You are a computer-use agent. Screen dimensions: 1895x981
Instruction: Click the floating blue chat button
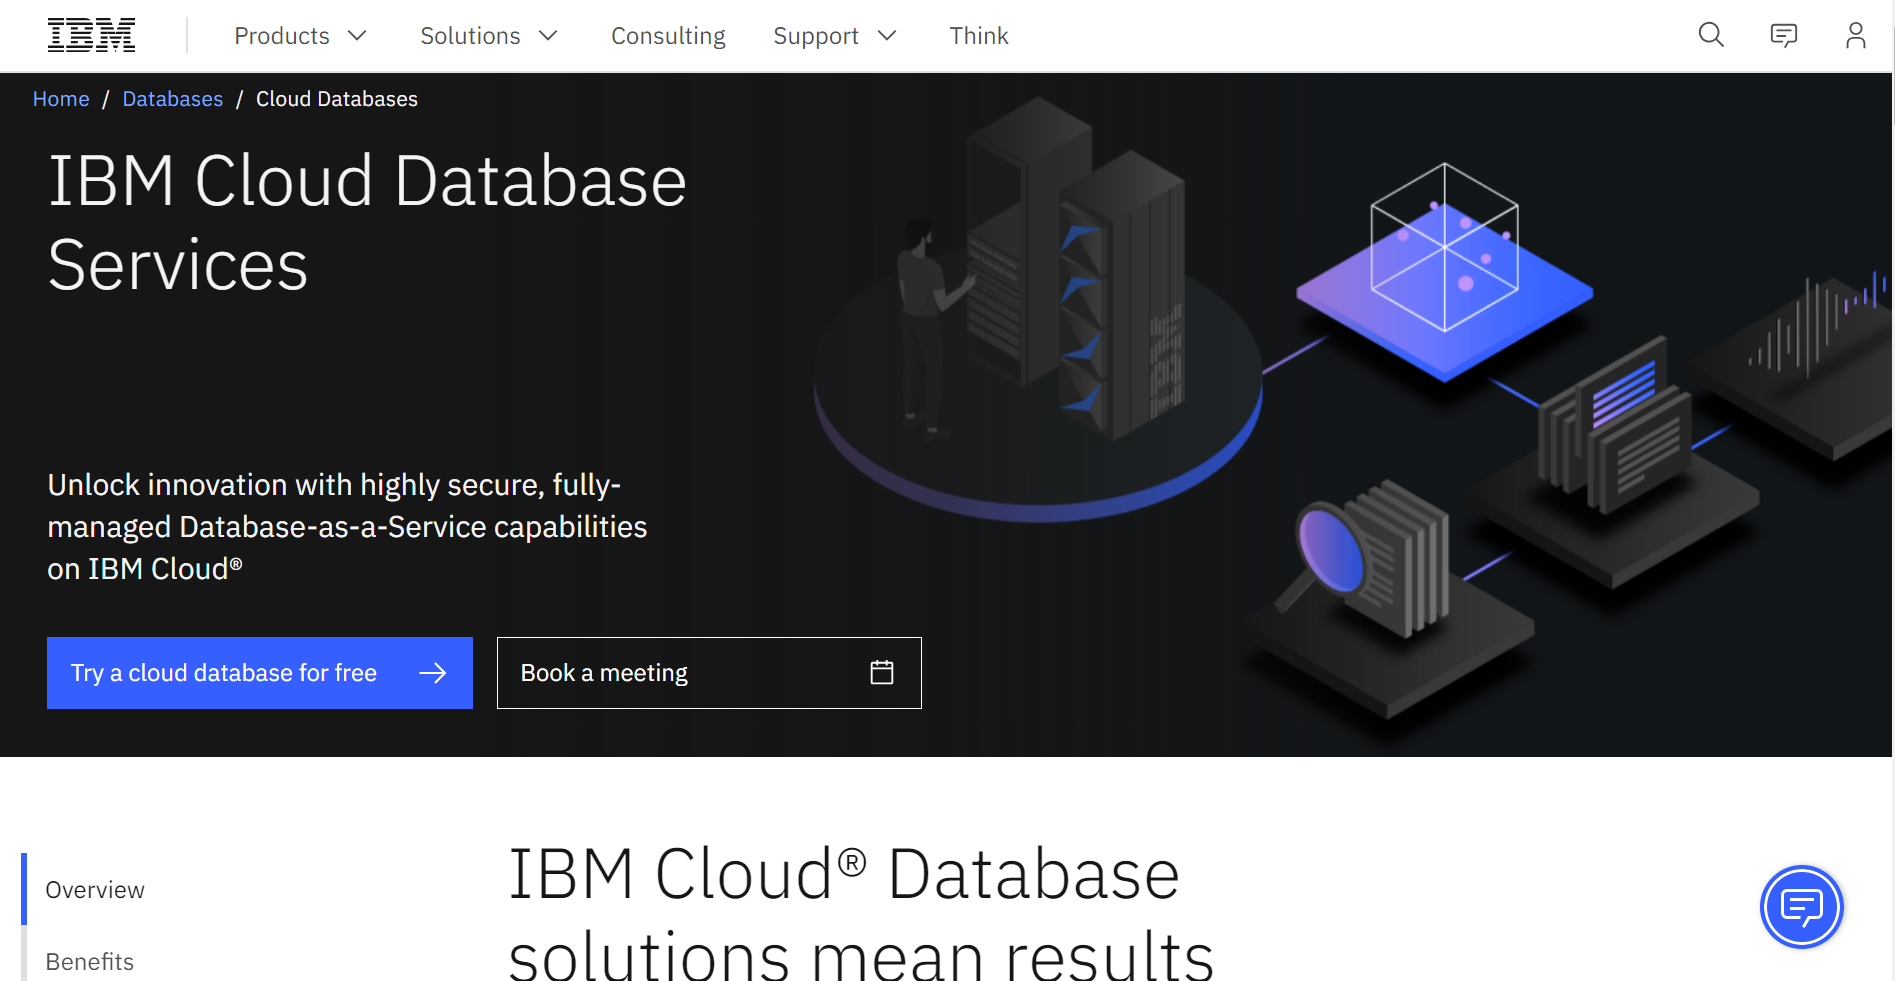[1801, 907]
